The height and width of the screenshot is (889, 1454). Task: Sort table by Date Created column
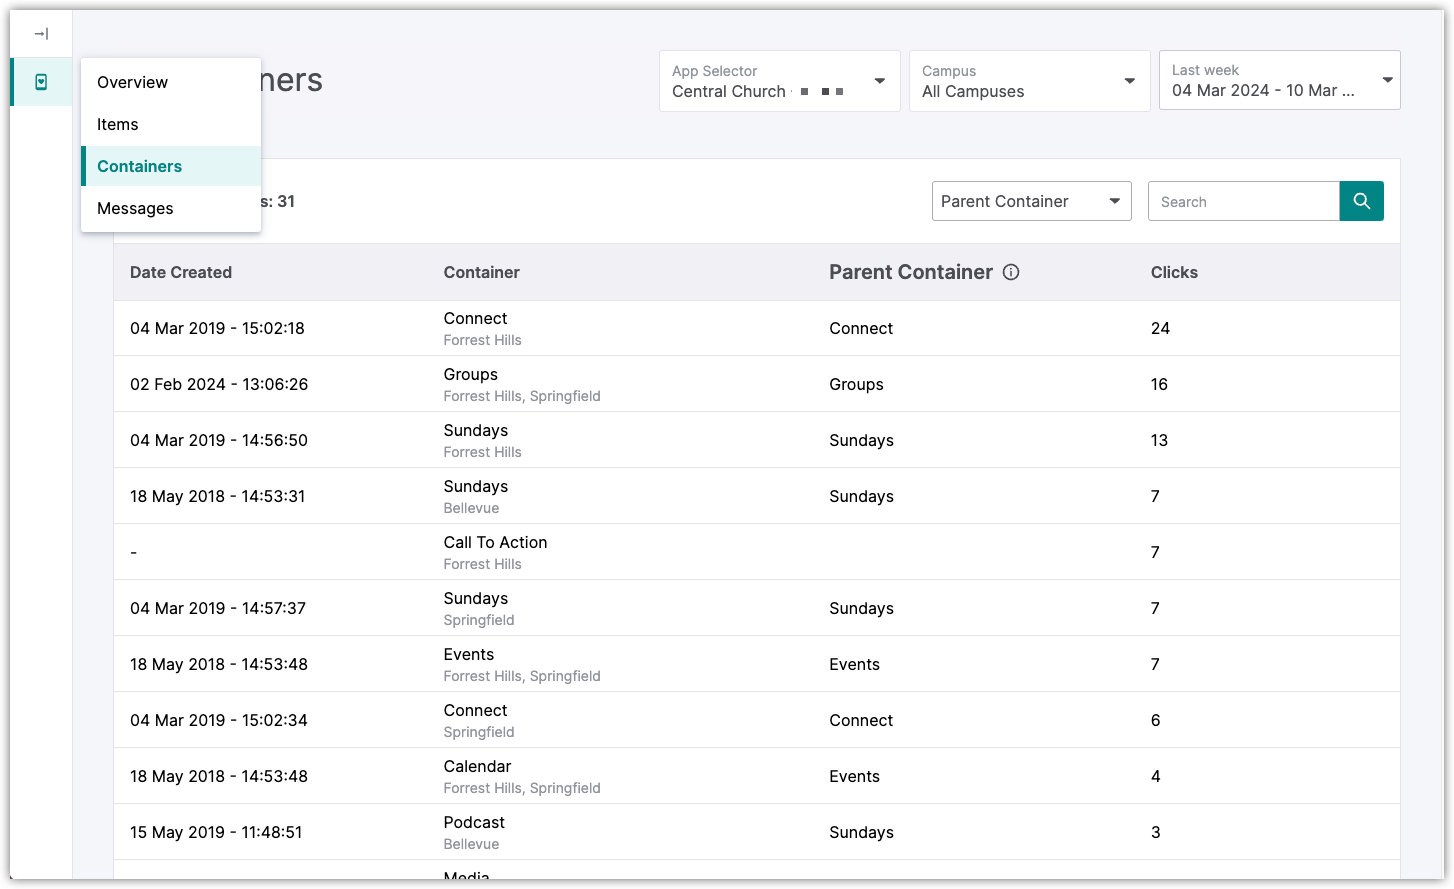point(181,272)
